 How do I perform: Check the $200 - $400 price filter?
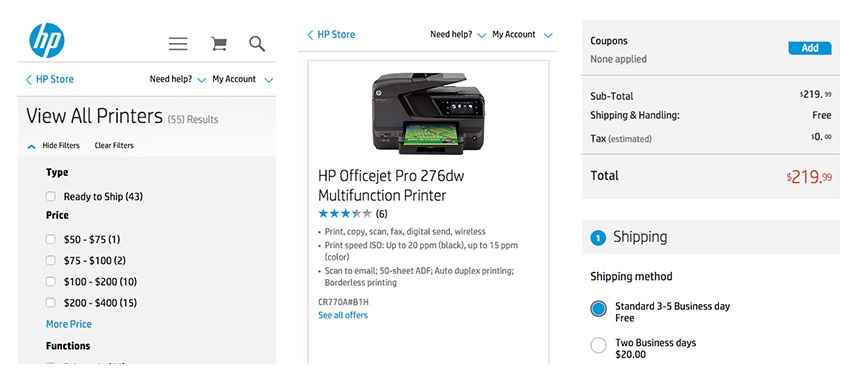(x=51, y=302)
